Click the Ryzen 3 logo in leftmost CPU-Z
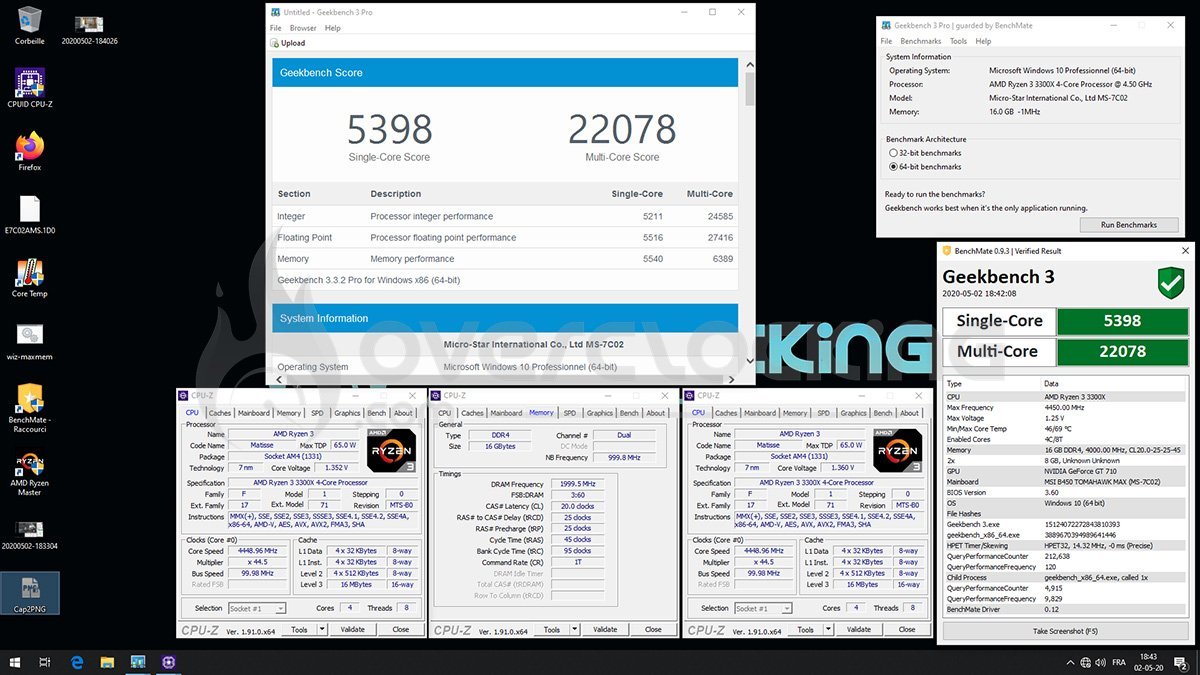This screenshot has width=1200, height=675. (x=392, y=449)
